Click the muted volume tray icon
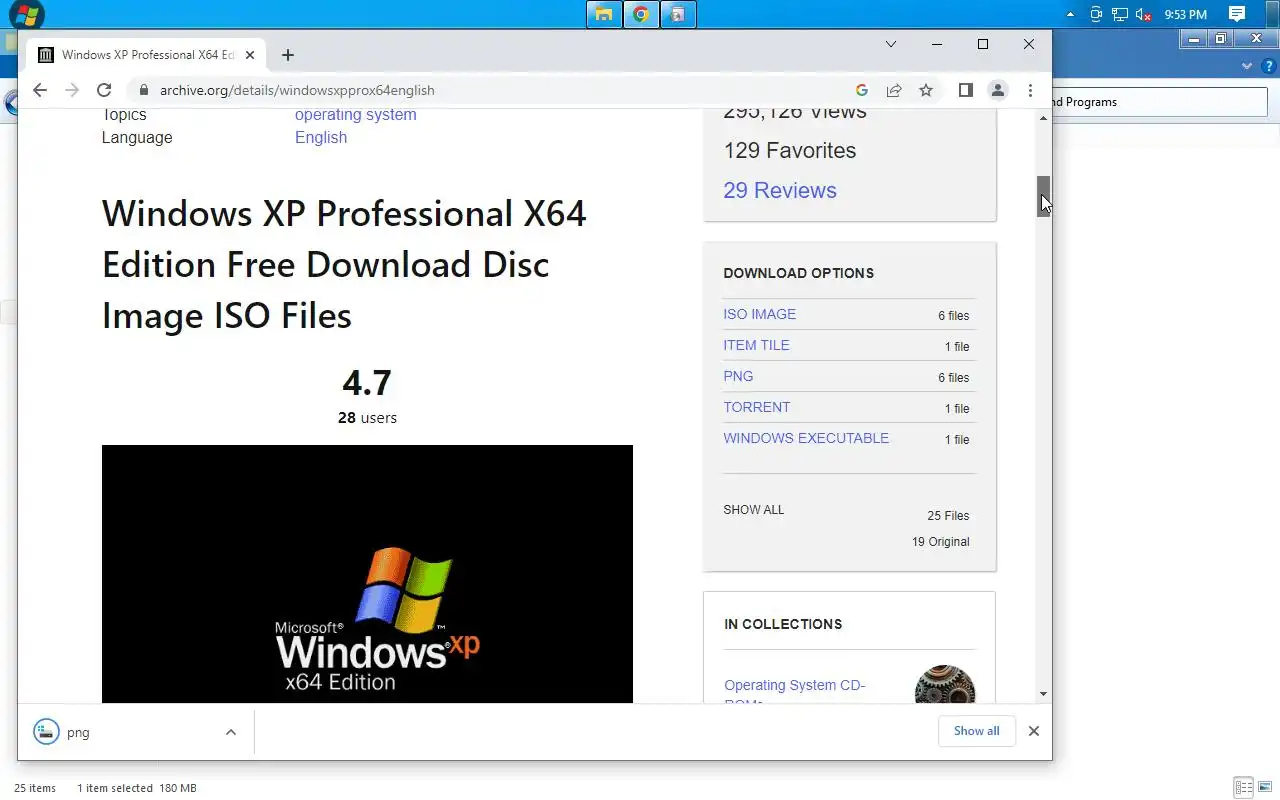 click(1144, 15)
